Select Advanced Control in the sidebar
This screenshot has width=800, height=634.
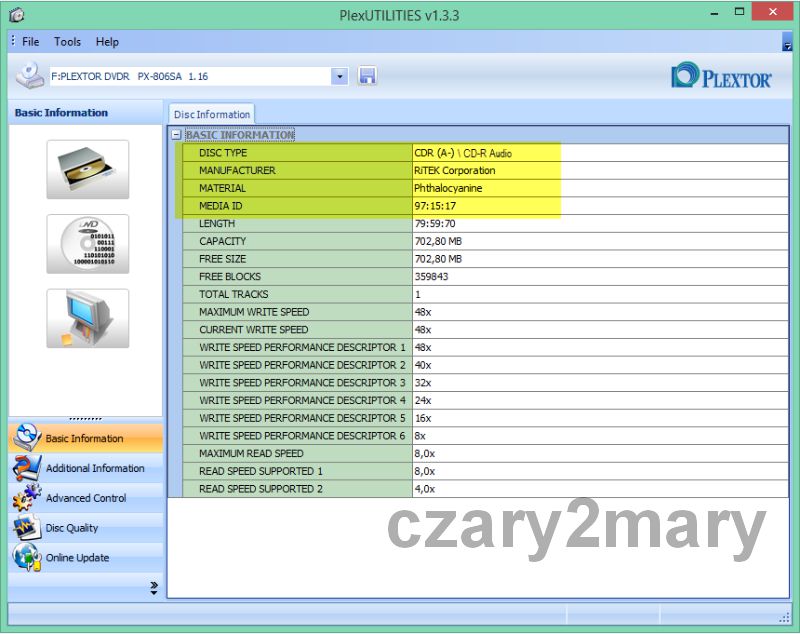click(86, 498)
